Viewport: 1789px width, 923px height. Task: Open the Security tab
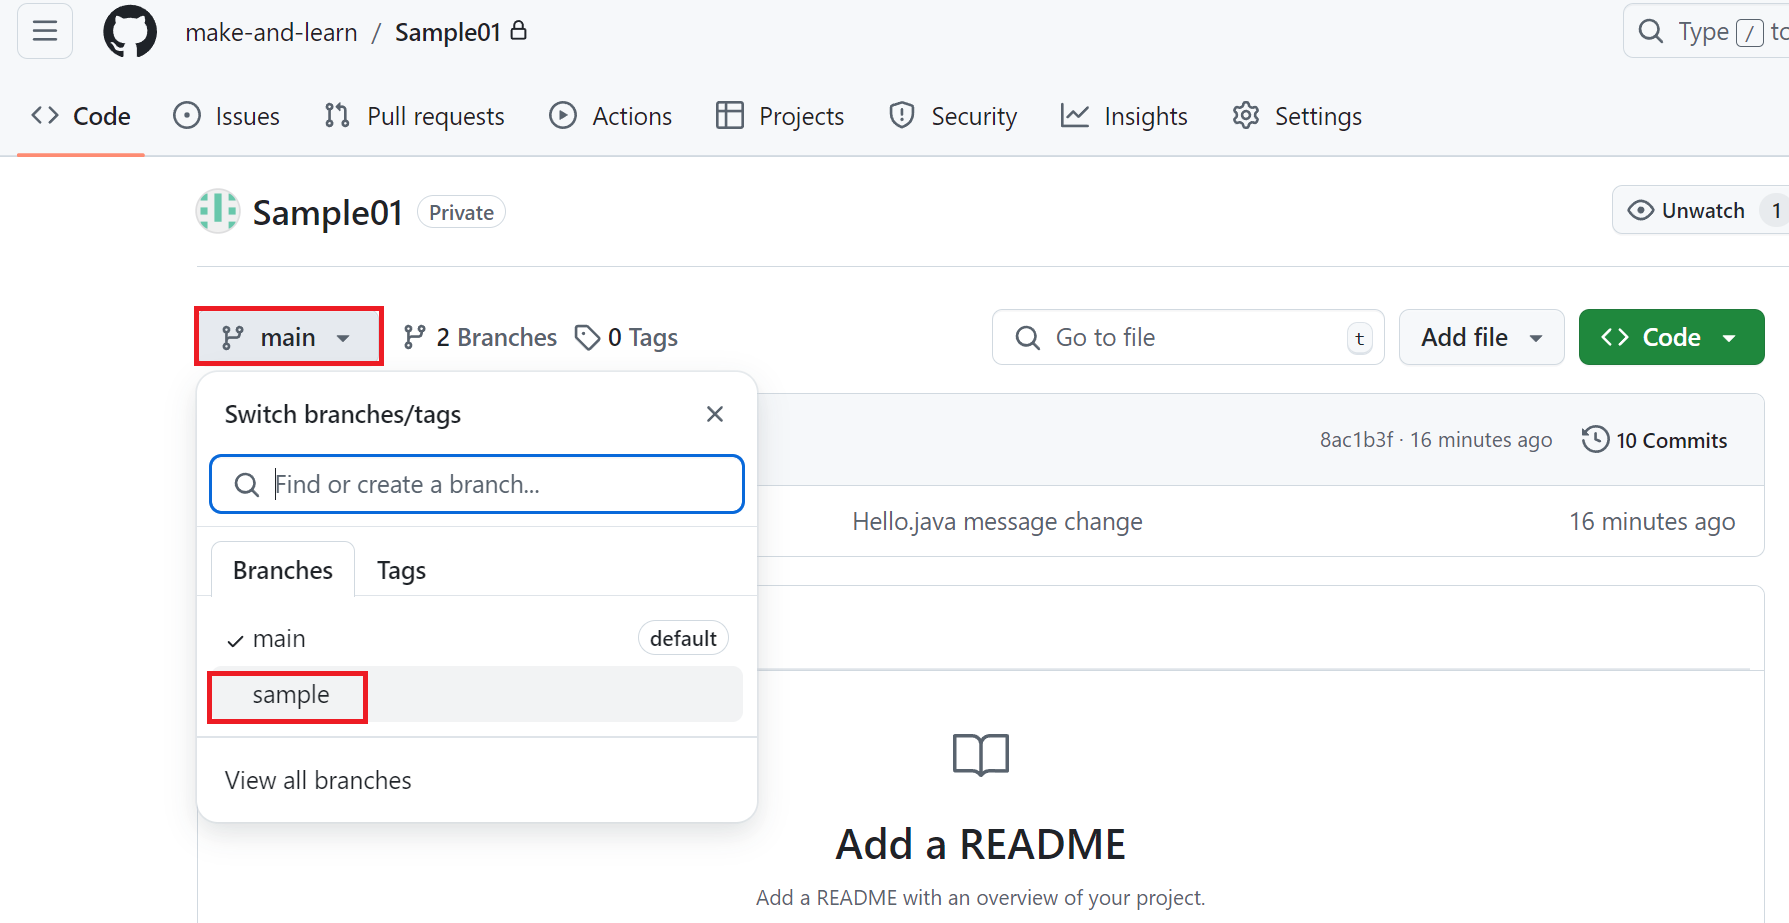(x=953, y=116)
